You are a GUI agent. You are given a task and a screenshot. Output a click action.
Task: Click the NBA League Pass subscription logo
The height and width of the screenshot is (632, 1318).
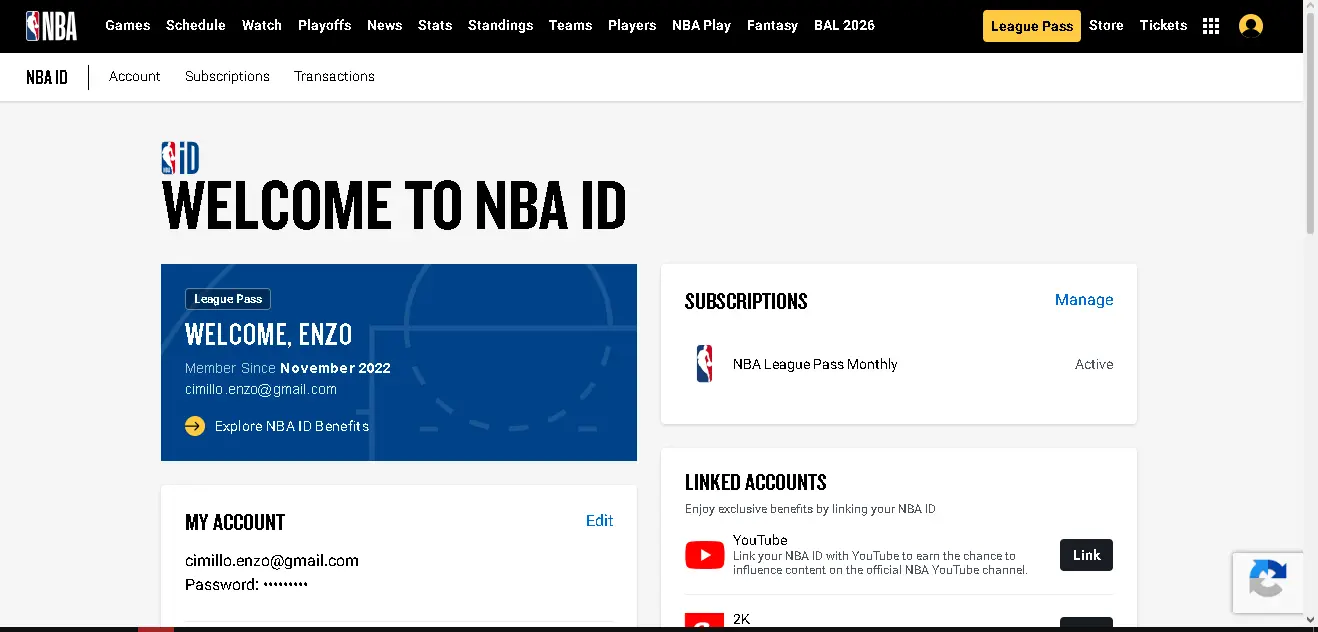705,364
